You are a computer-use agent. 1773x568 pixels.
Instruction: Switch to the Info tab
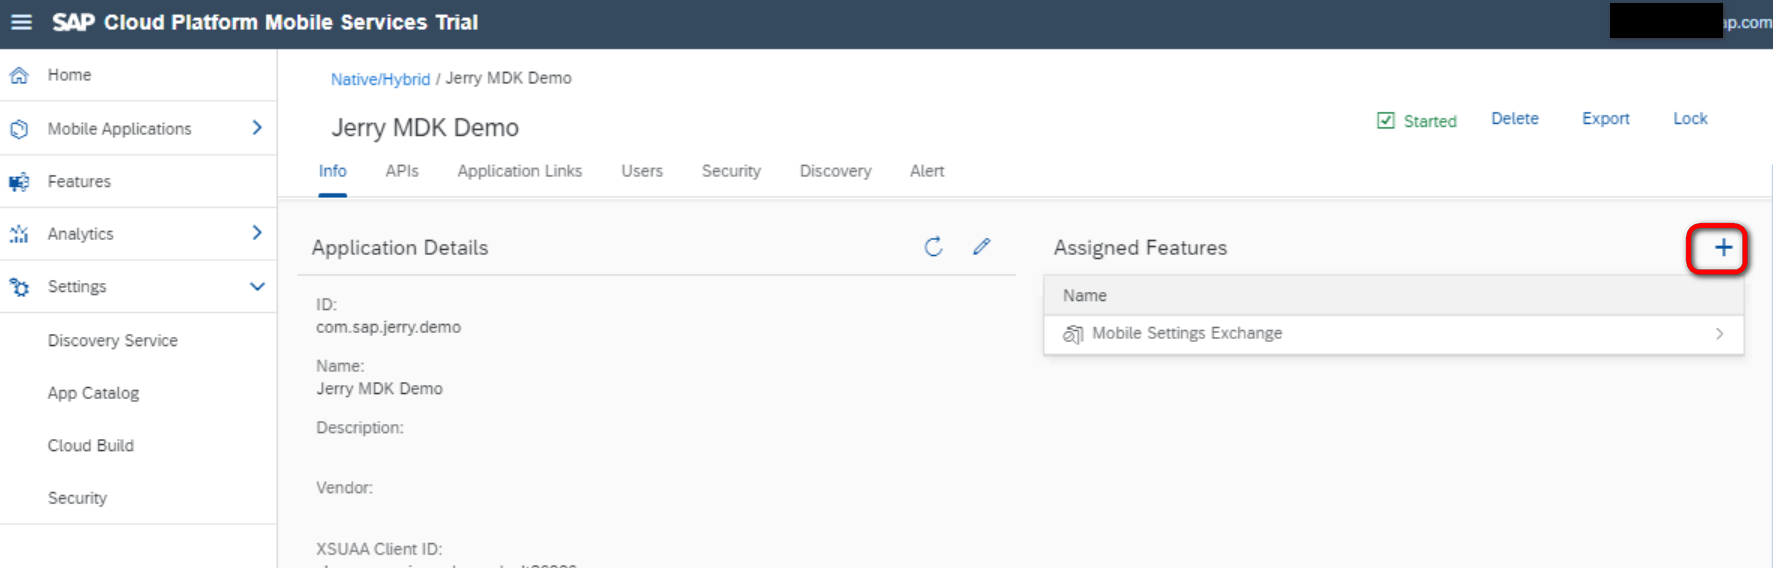[333, 171]
